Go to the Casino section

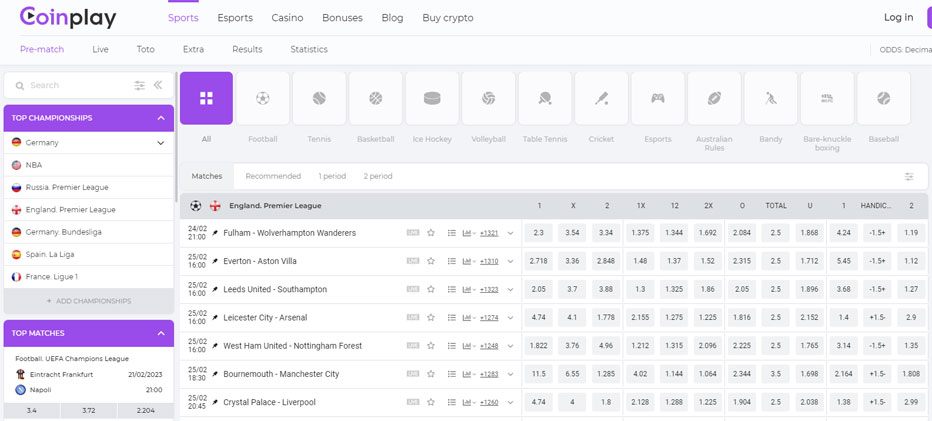pos(287,18)
